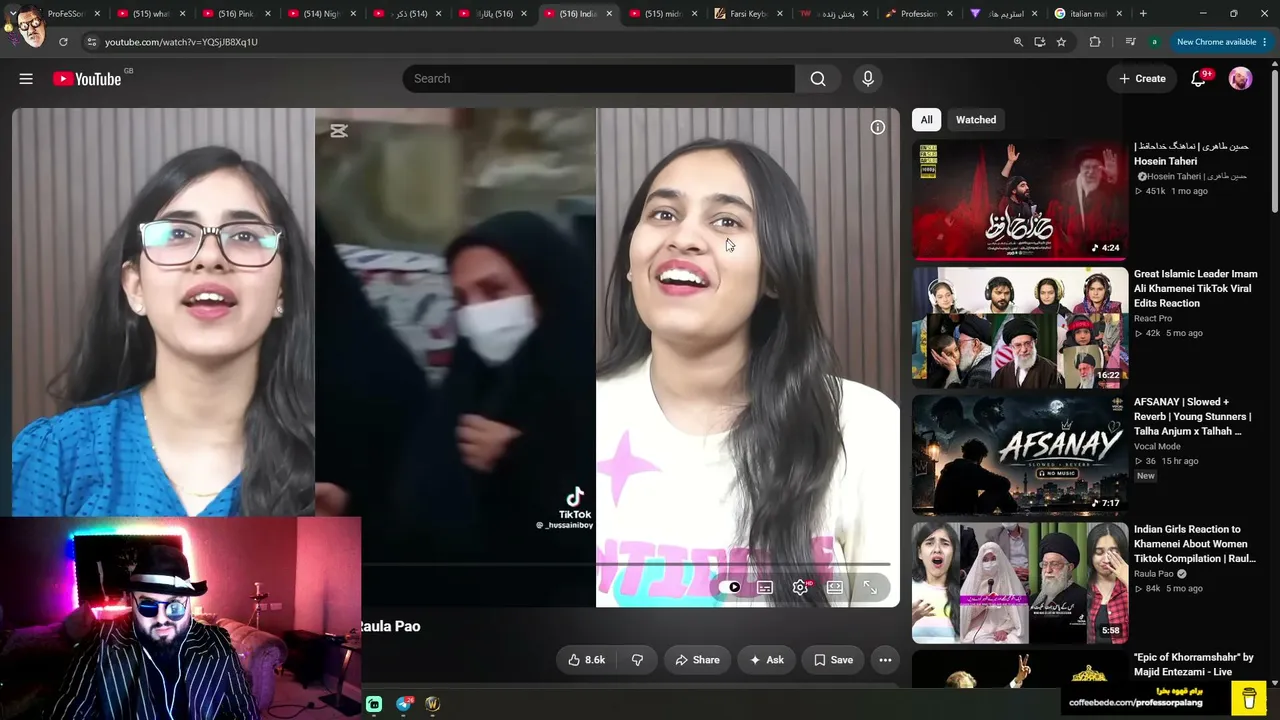
Task: Open the green taskbar app icon
Action: tap(374, 704)
